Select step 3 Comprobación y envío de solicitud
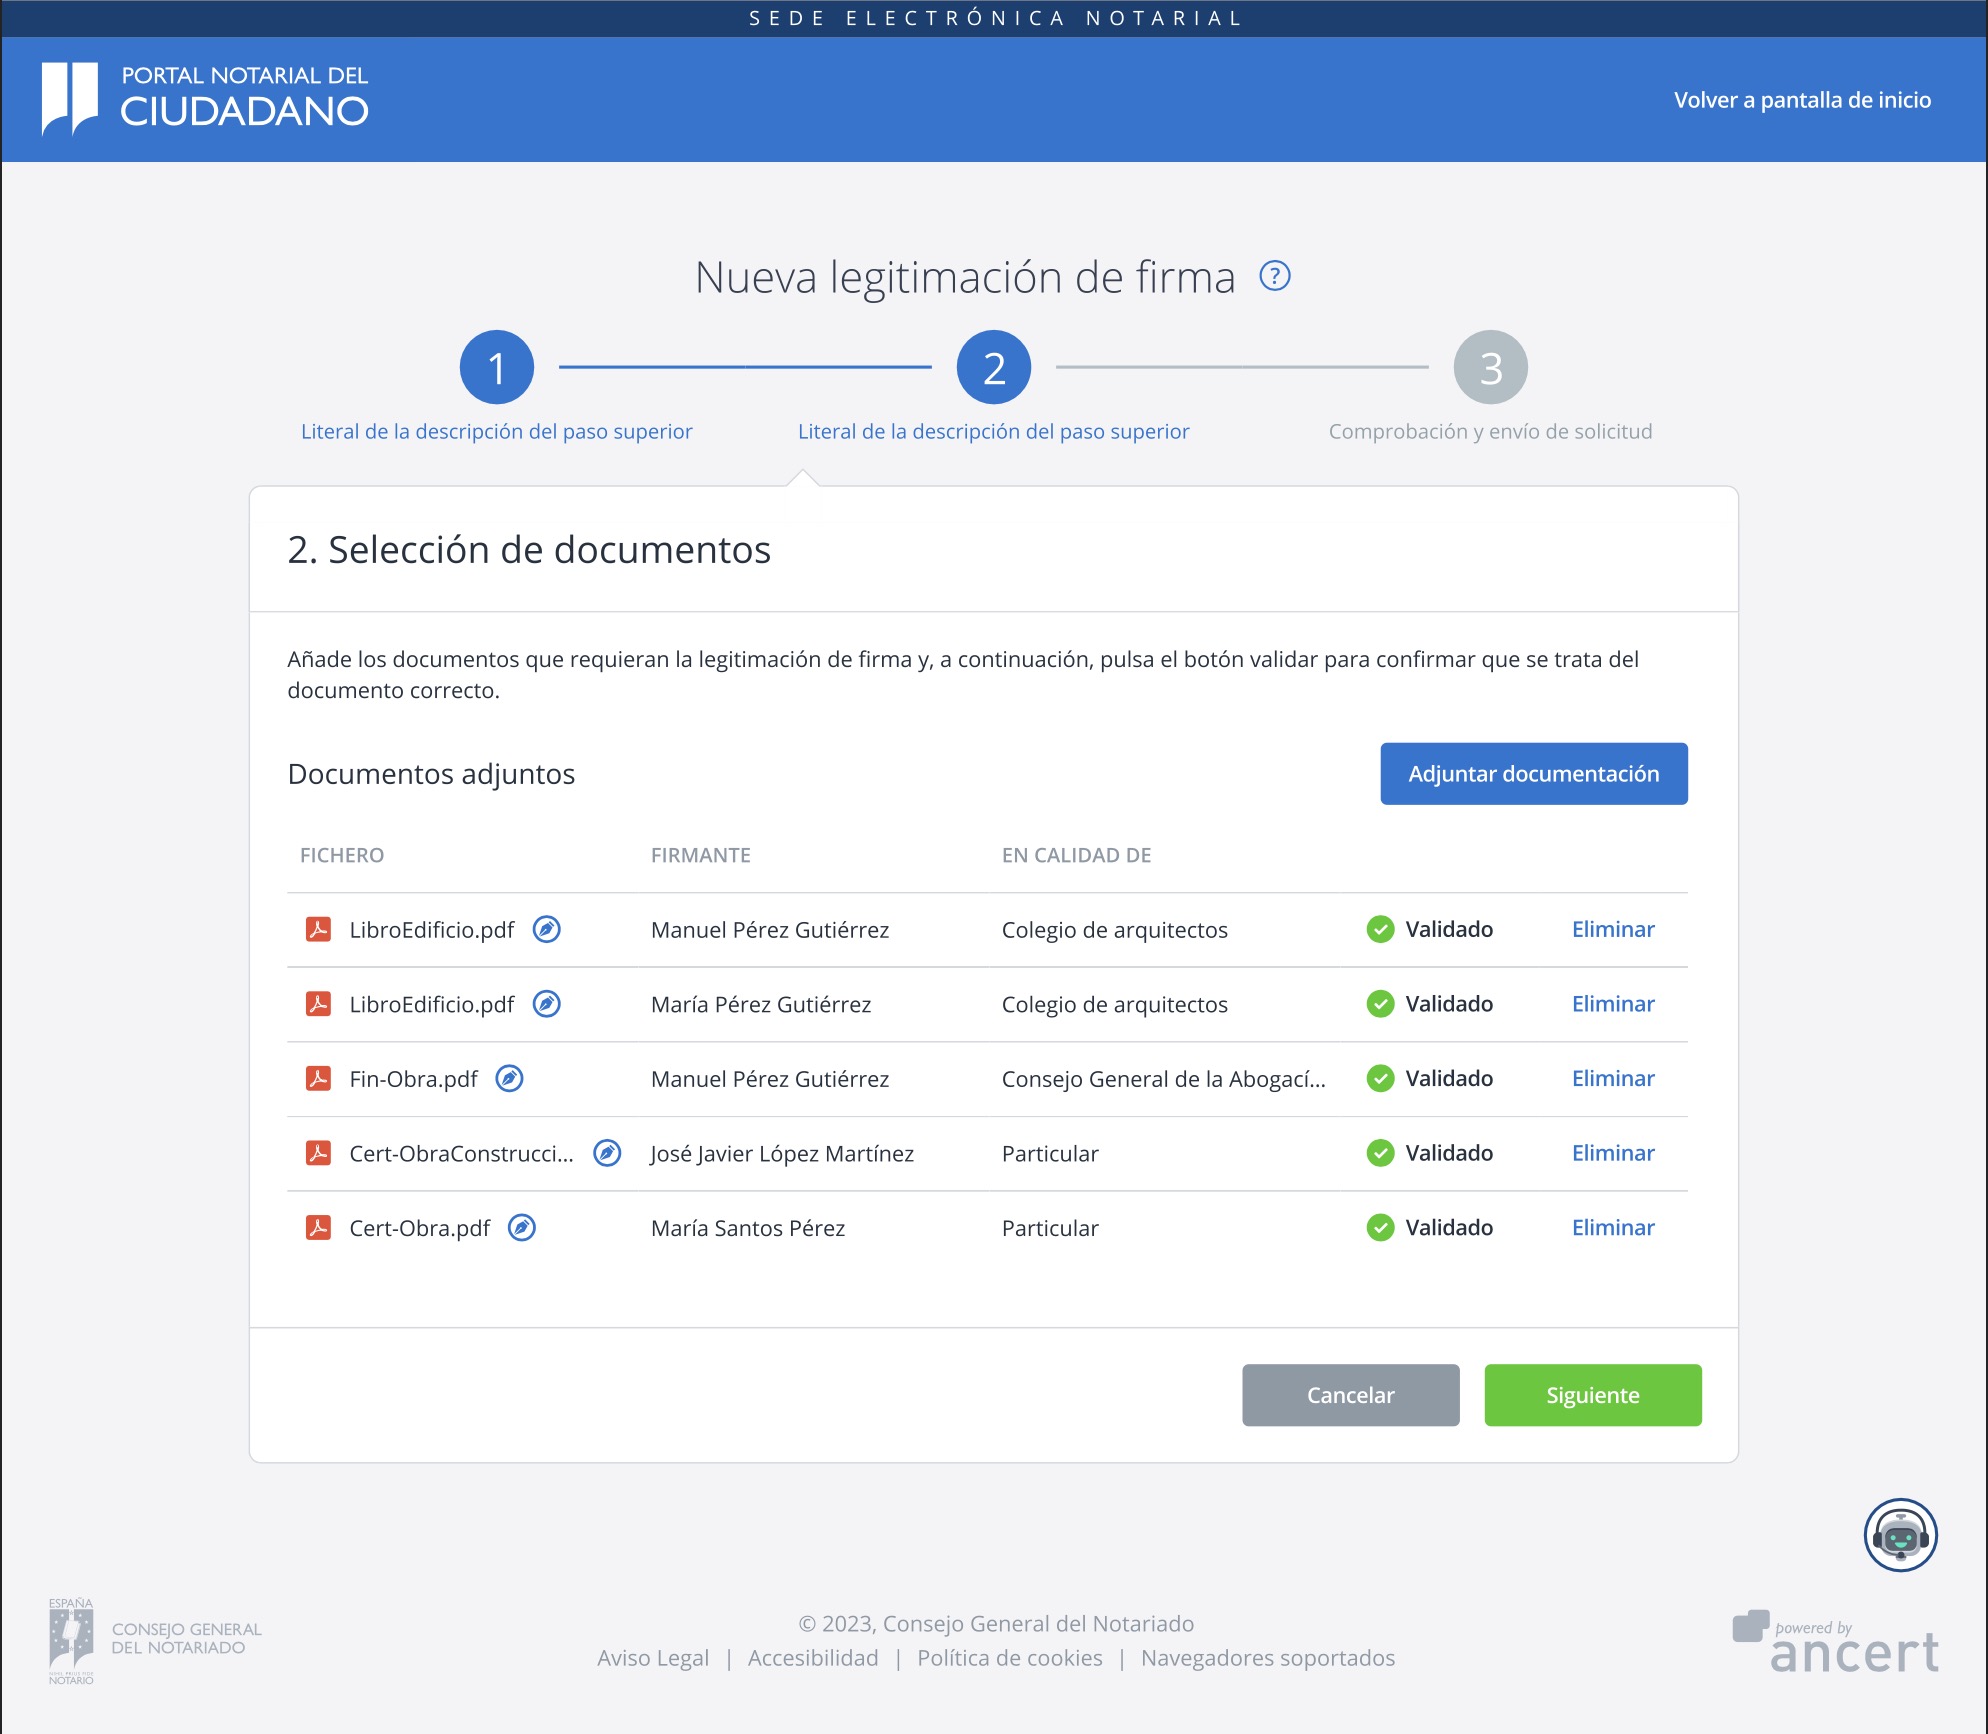Viewport: 1988px width, 1734px height. tap(1490, 368)
